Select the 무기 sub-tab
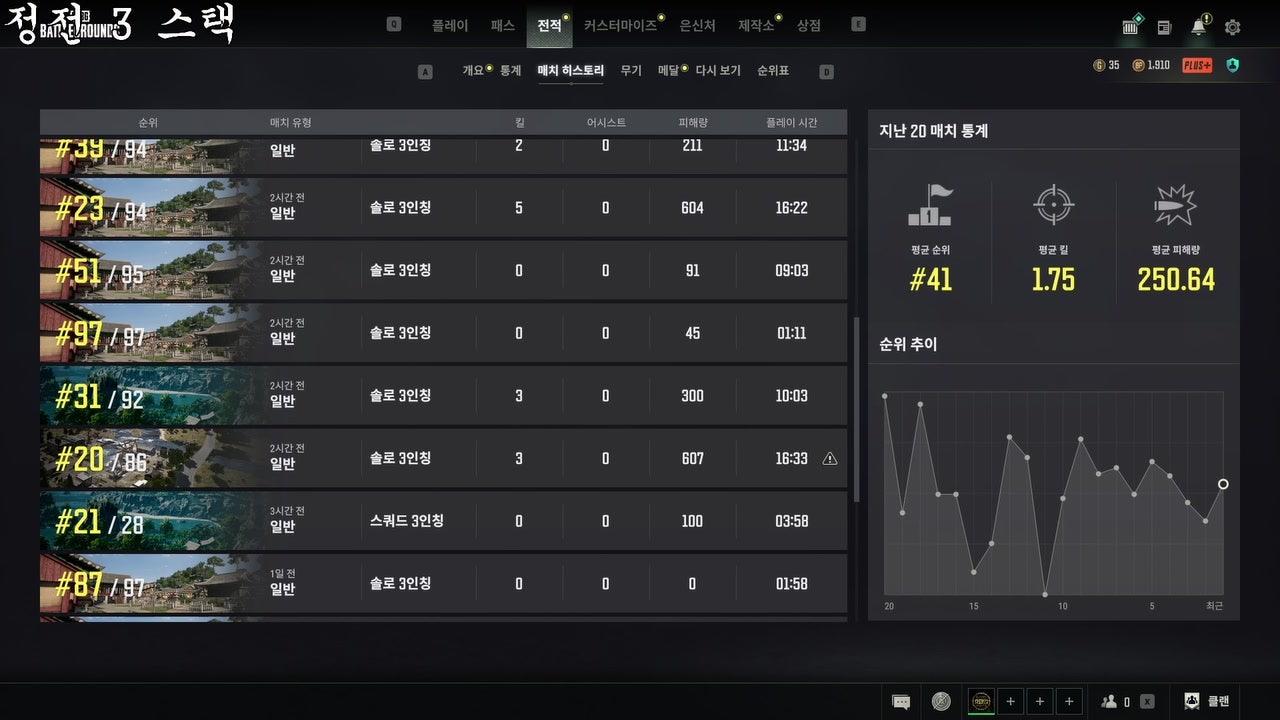 click(631, 71)
